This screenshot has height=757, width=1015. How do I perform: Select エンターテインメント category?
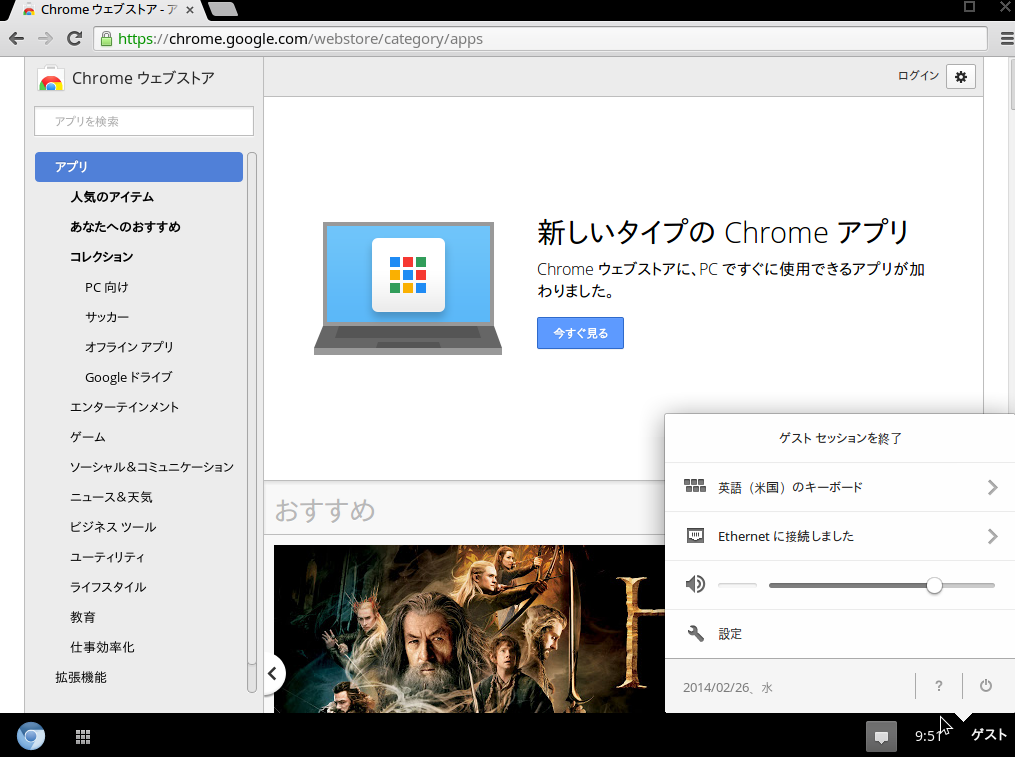(x=124, y=407)
